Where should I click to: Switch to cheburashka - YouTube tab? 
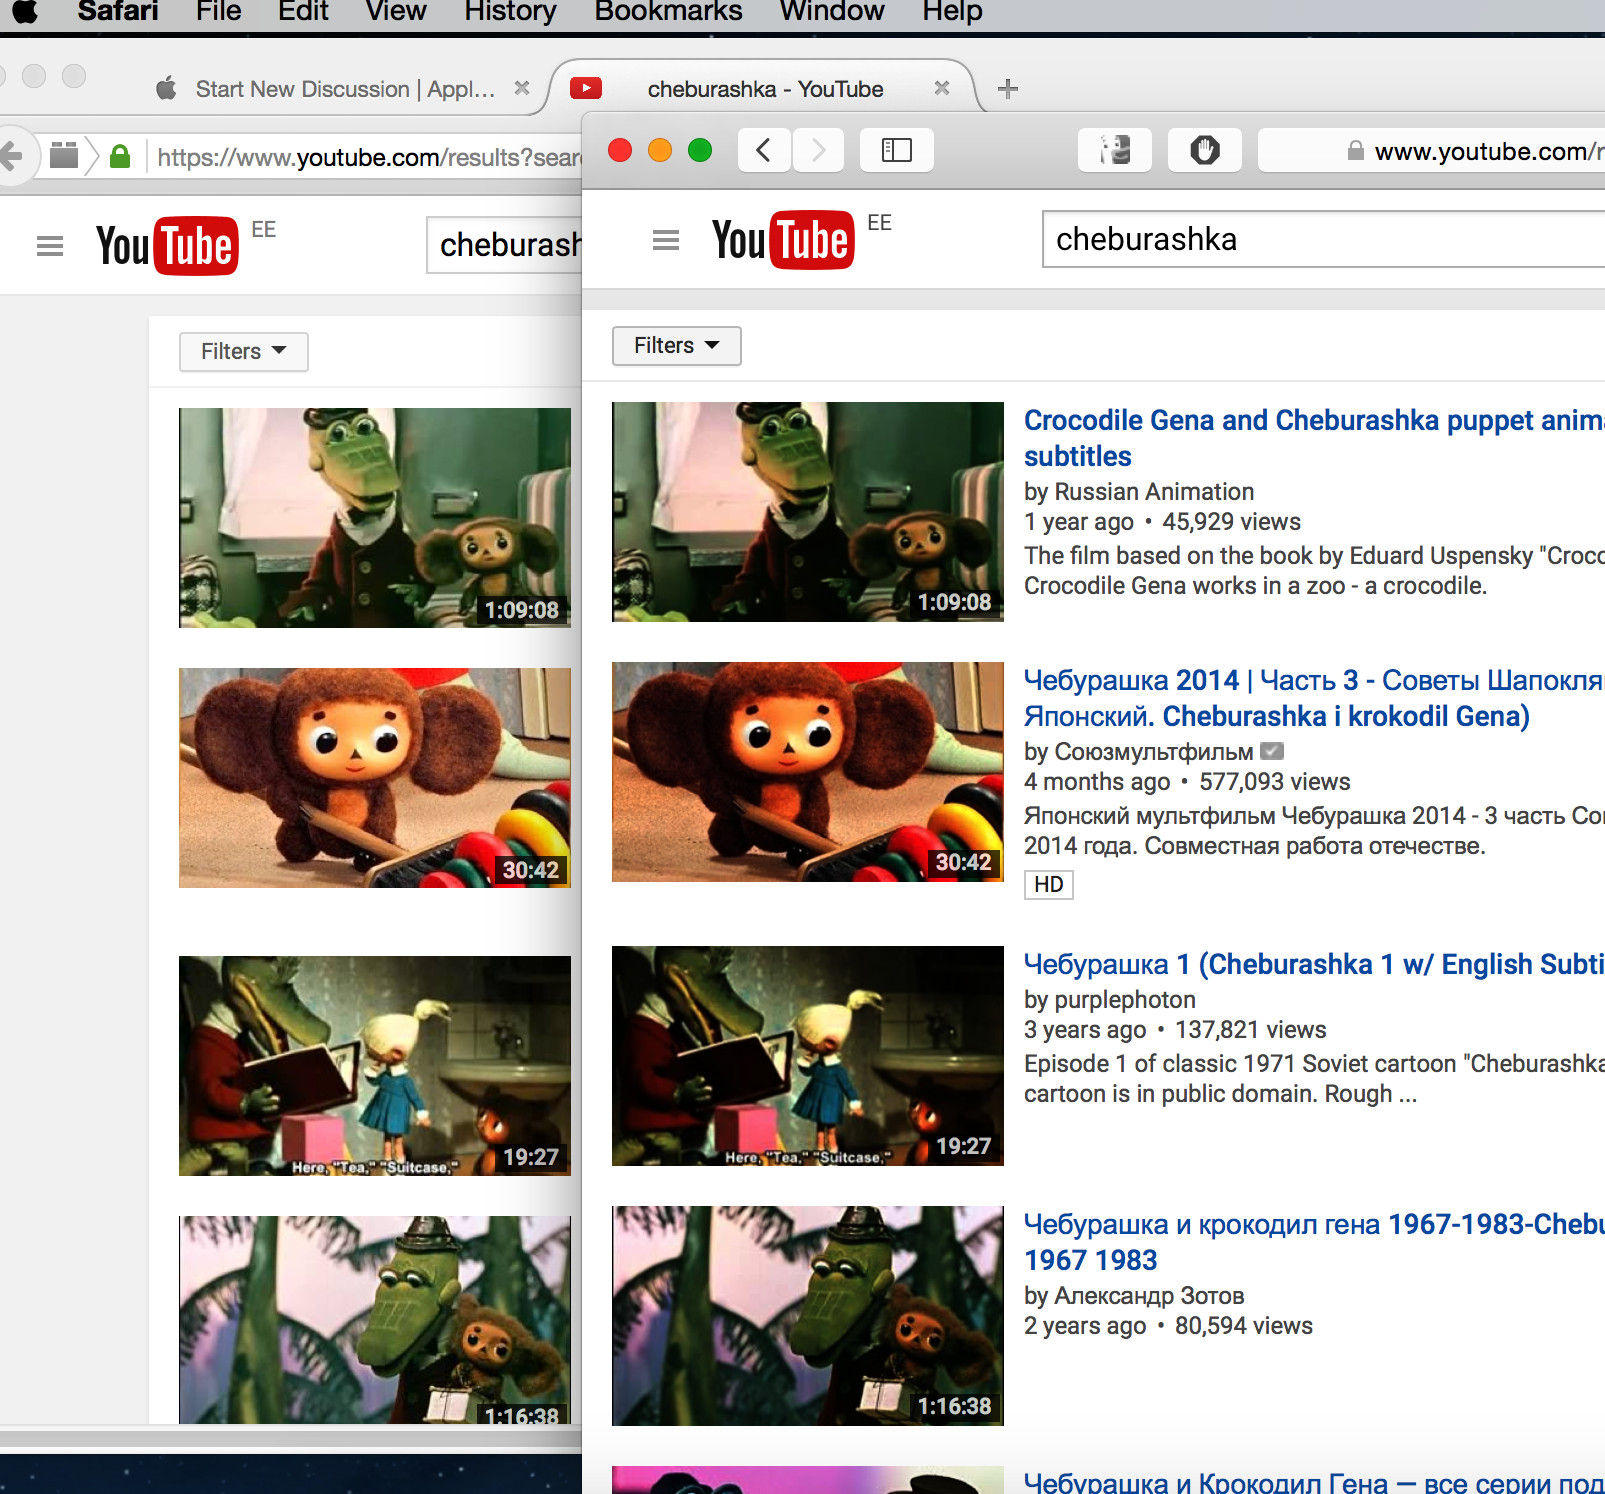[765, 89]
